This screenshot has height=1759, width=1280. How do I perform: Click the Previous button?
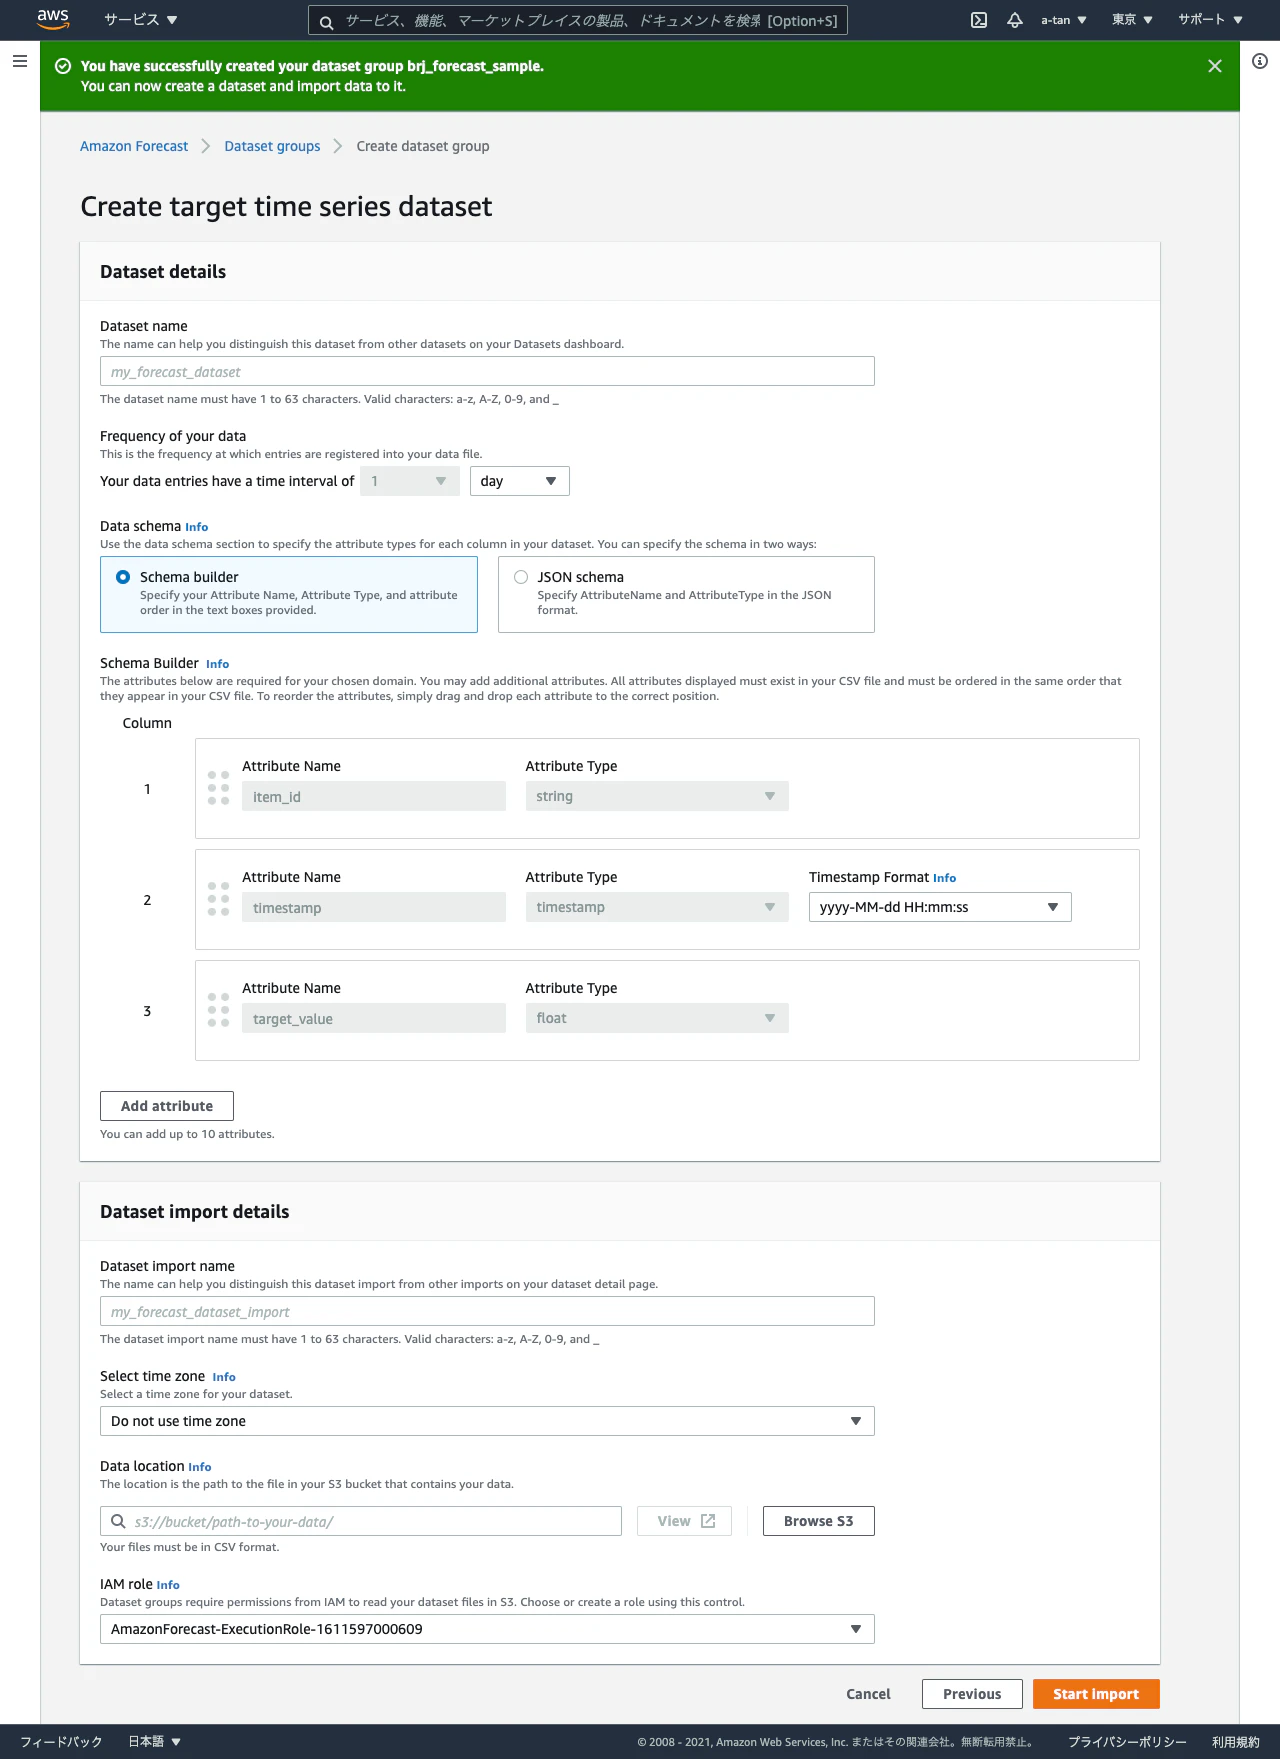(972, 1694)
